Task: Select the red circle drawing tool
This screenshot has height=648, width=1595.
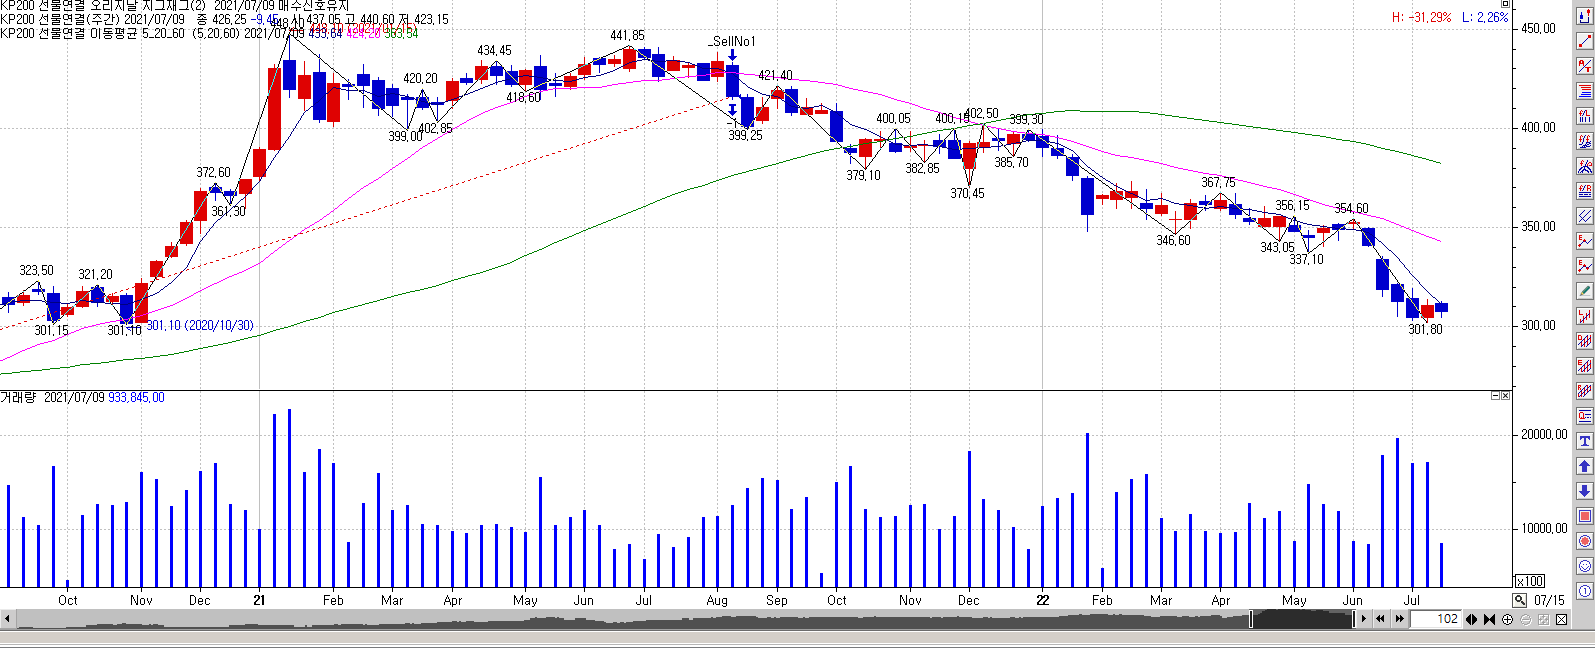Action: pyautogui.click(x=1584, y=541)
